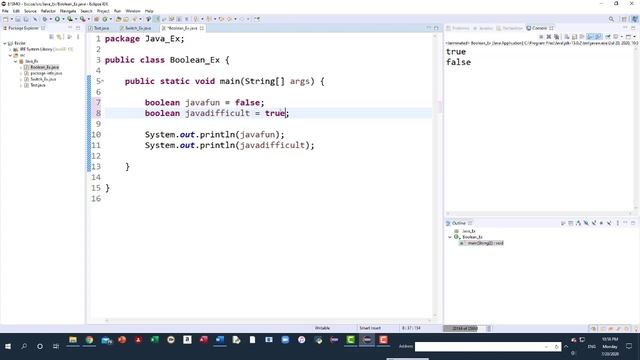Navigate Forward with the toolbar arrow
640x360 pixels.
242,19
